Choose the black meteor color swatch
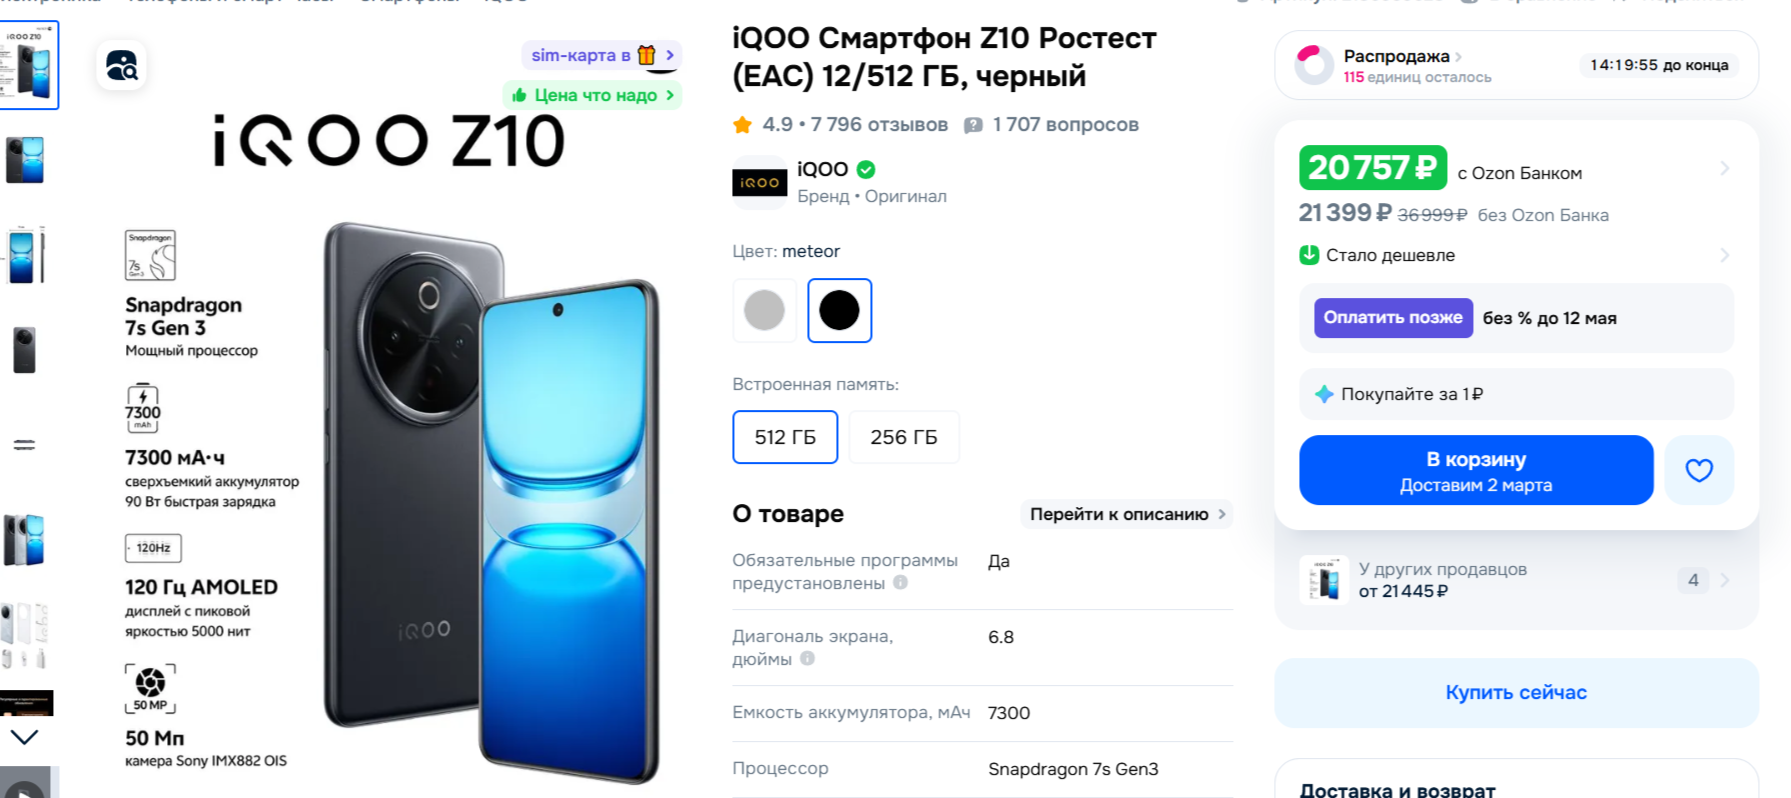The height and width of the screenshot is (798, 1791). pos(839,311)
